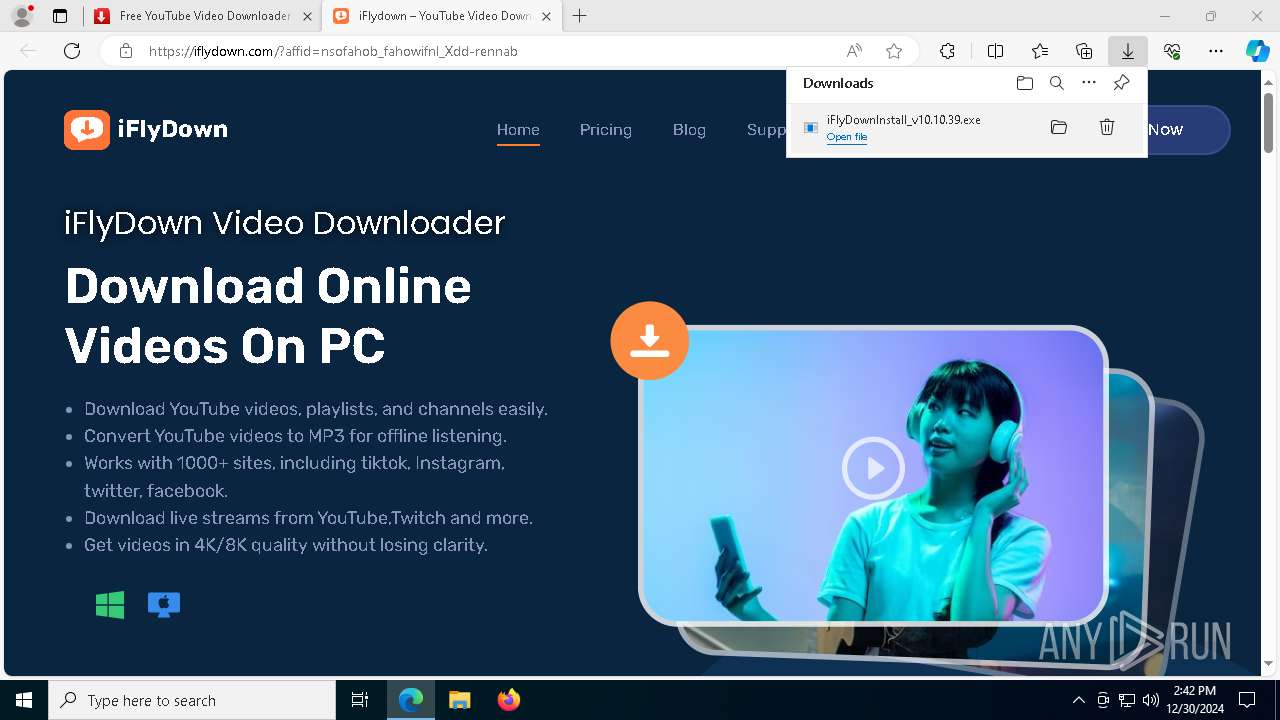Select the Mac platform icon
1280x720 pixels.
[x=164, y=604]
